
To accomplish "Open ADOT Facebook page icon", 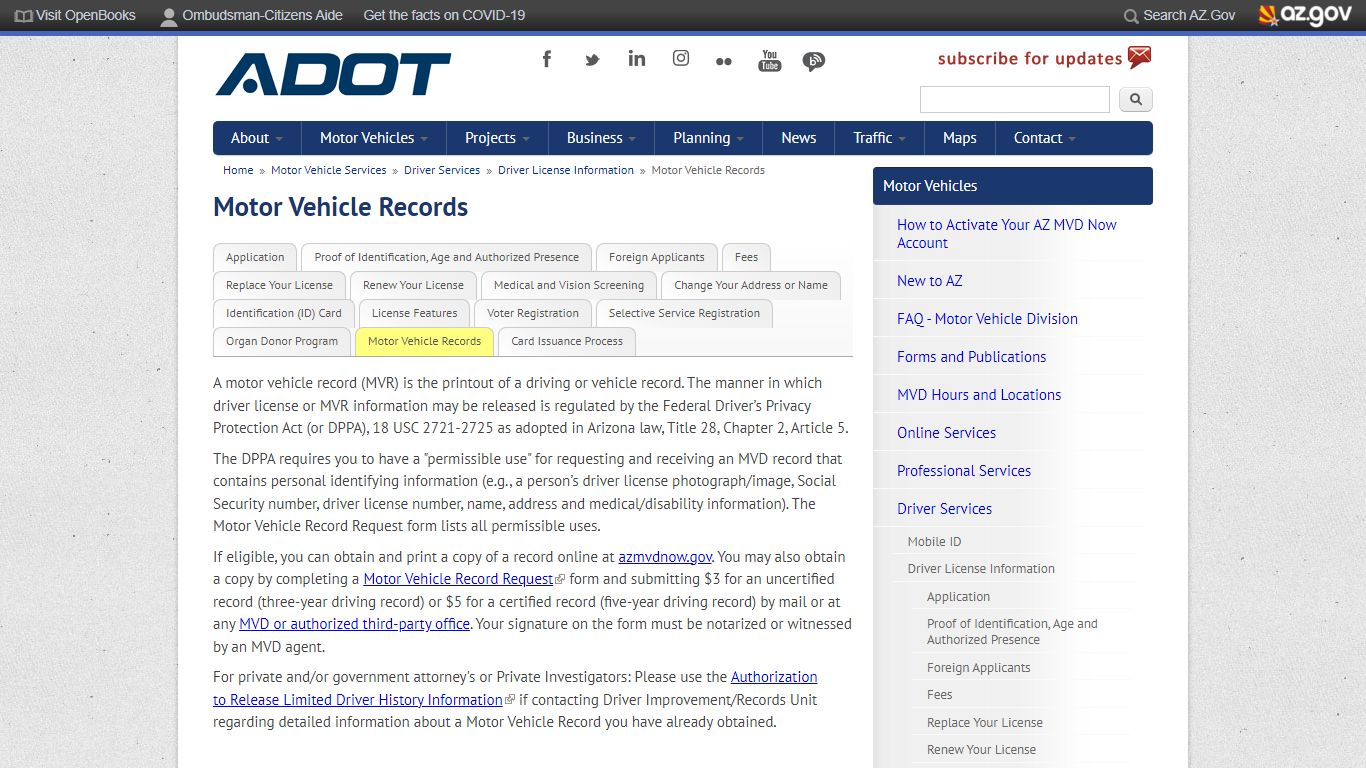I will (x=547, y=59).
